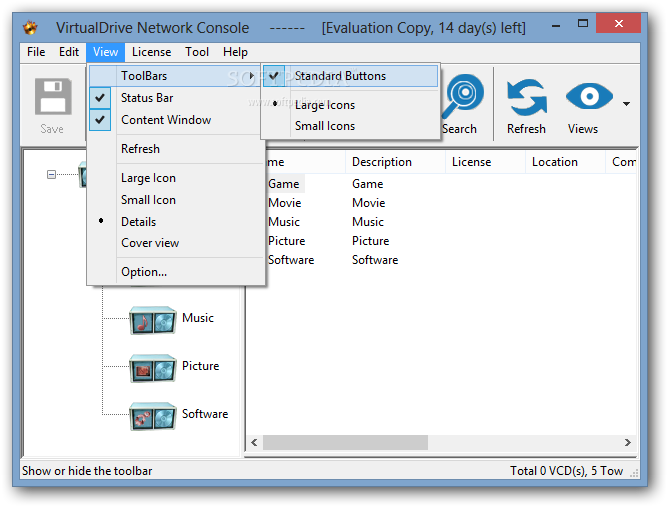Click the scroll right arrow

pyautogui.click(x=628, y=442)
